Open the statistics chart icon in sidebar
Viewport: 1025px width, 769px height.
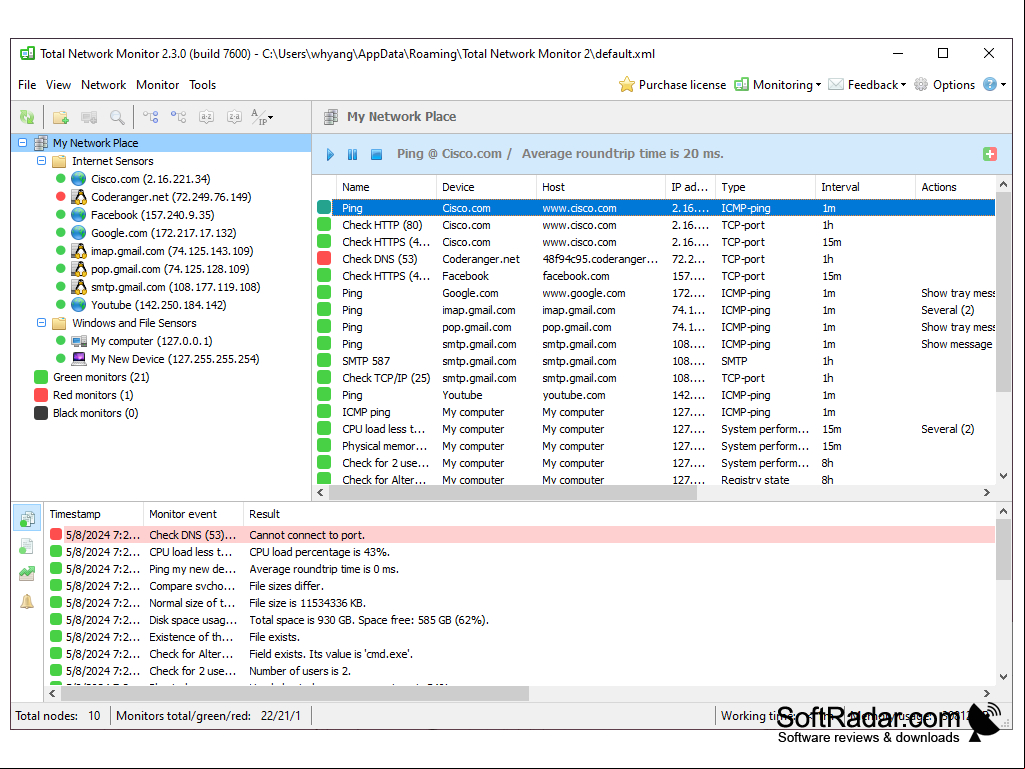tap(27, 573)
